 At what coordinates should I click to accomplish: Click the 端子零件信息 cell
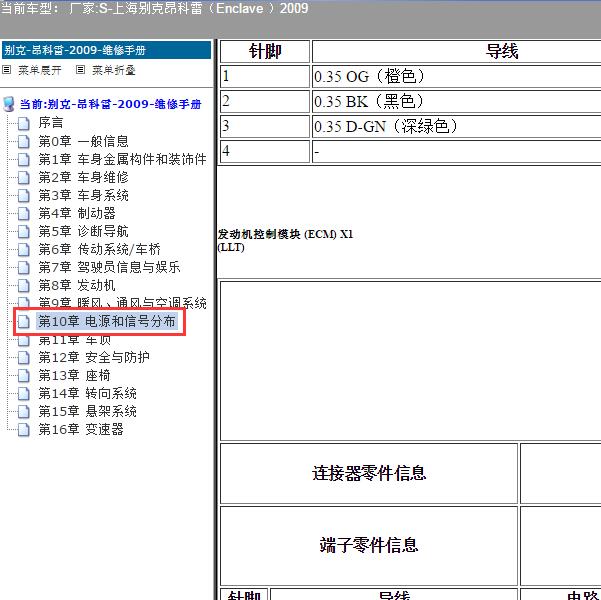click(x=369, y=545)
